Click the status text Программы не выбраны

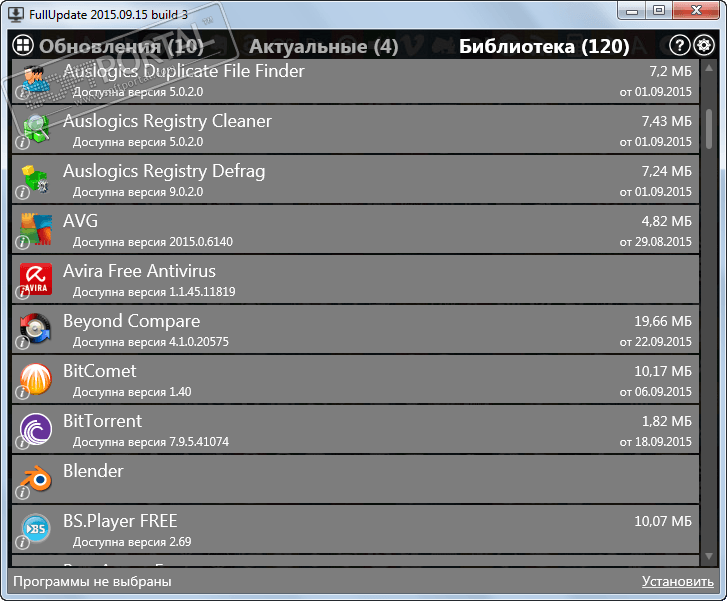pyautogui.click(x=92, y=582)
